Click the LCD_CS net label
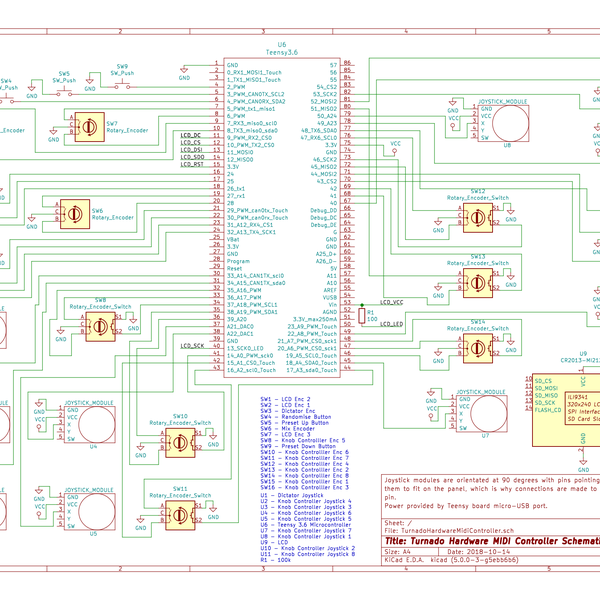This screenshot has width=600, height=600. point(191,142)
